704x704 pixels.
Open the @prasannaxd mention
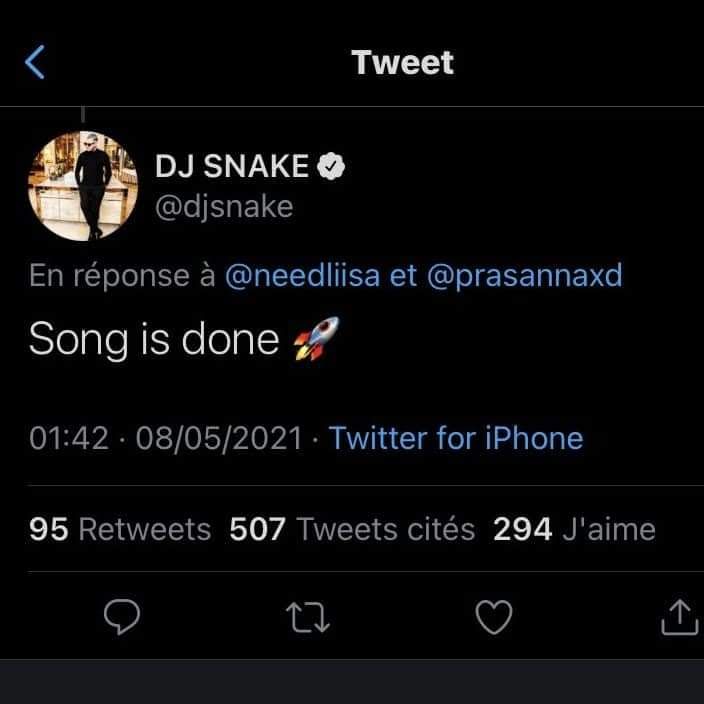coord(524,276)
